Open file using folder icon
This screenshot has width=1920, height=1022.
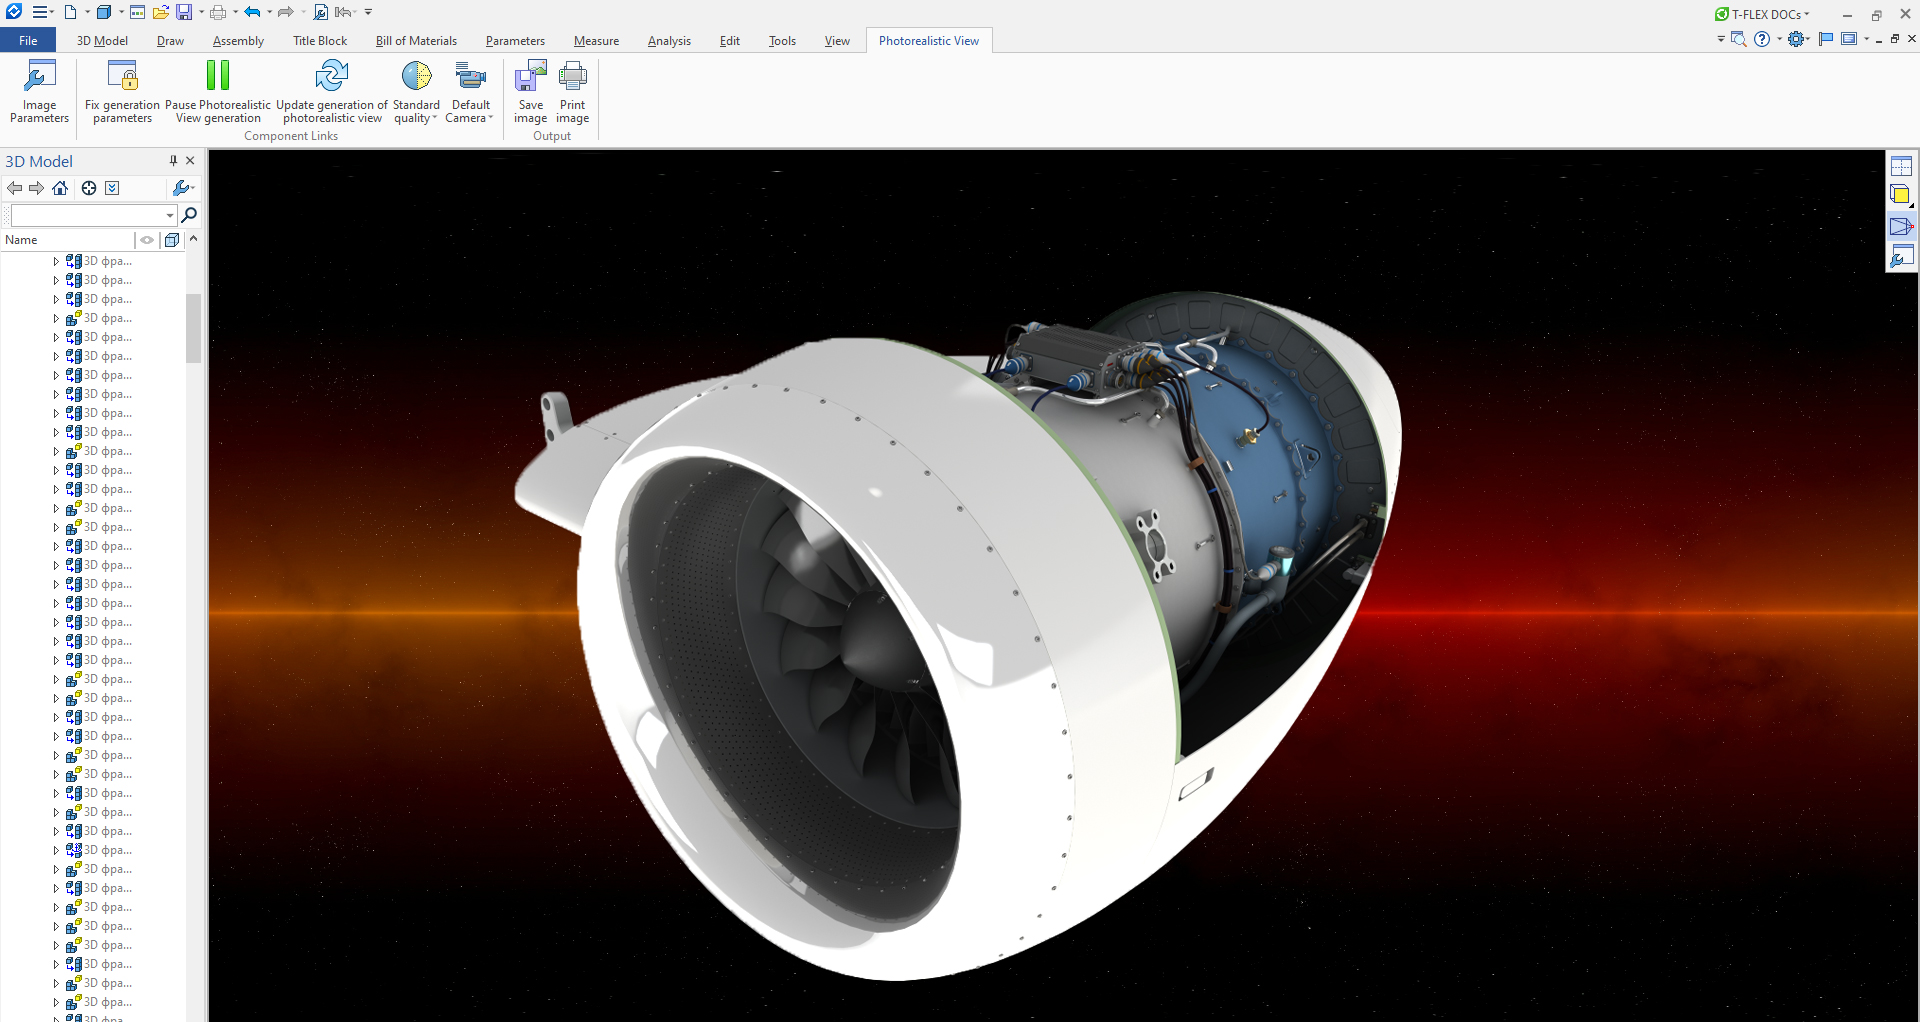[160, 12]
